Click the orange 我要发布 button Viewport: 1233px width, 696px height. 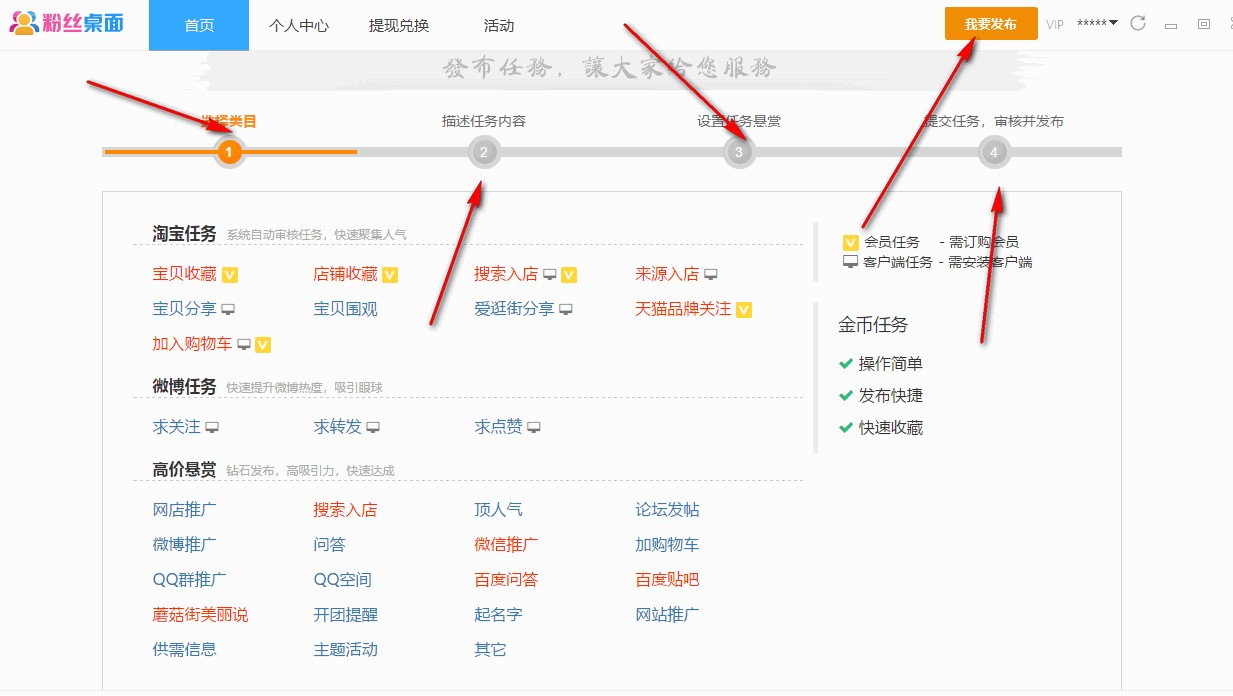[x=991, y=24]
